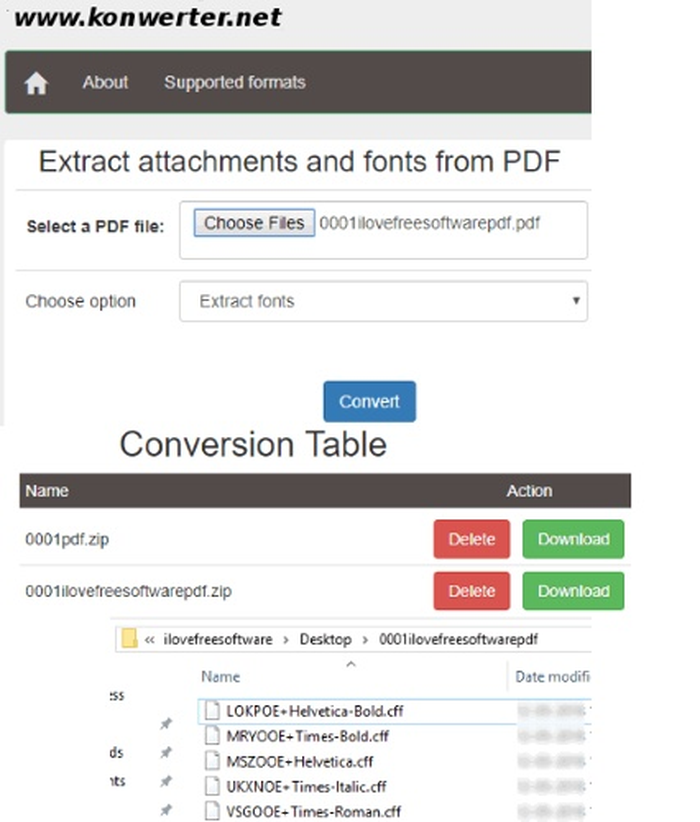
Task: Go to Desktop in the breadcrumb path
Action: (325, 639)
